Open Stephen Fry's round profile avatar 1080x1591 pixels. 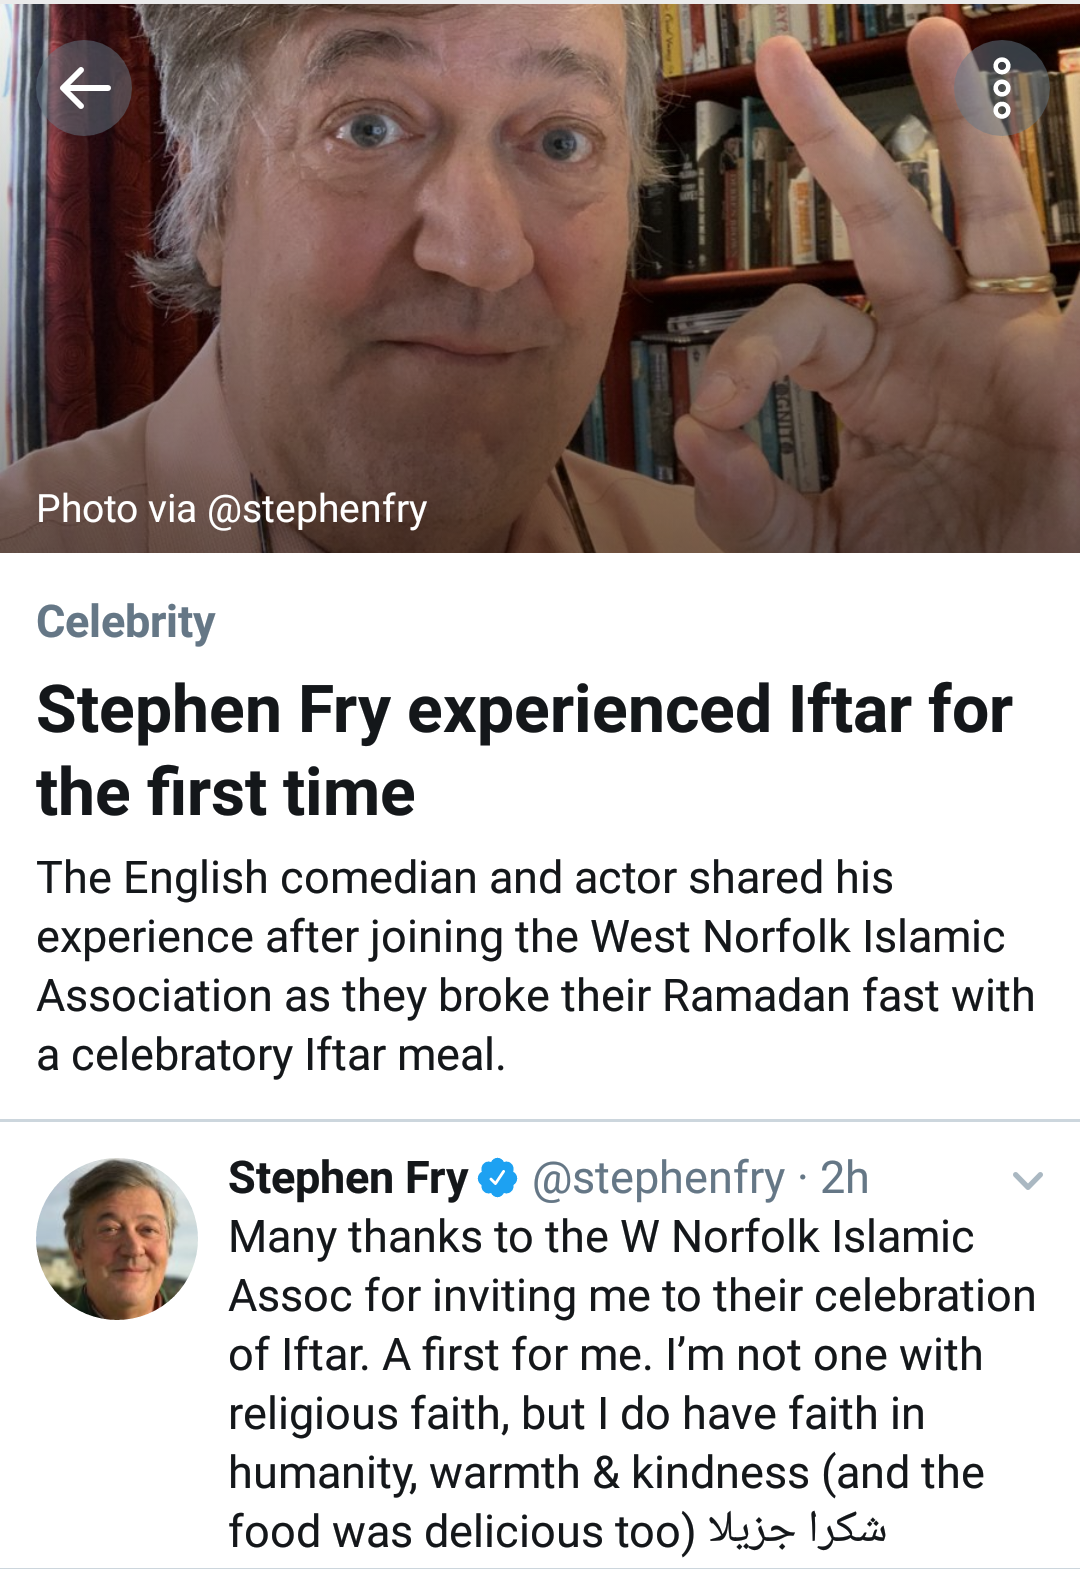click(x=117, y=1239)
